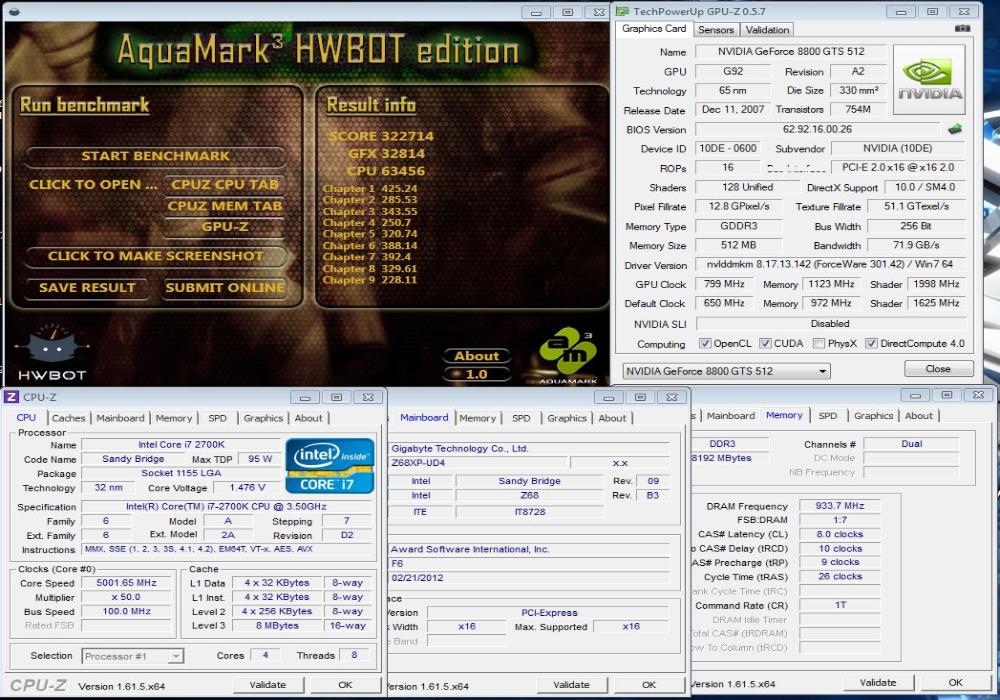
Task: Click the CPUZ CPU TAB button
Action: (224, 185)
